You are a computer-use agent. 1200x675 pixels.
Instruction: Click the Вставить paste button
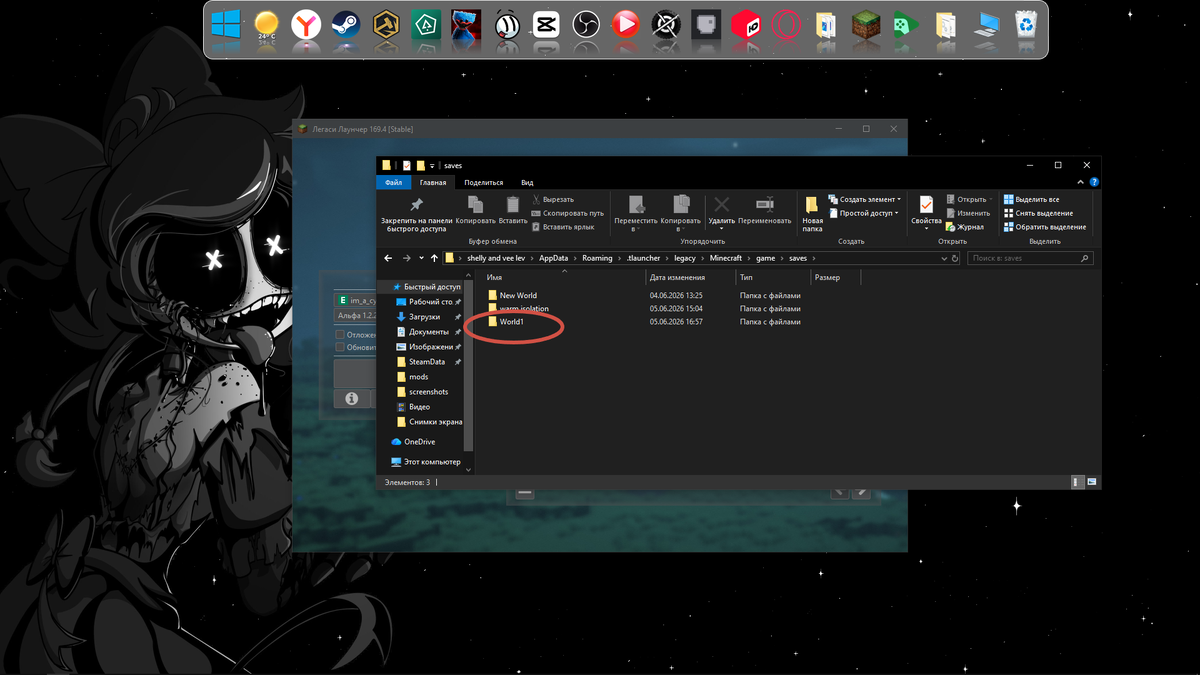pyautogui.click(x=513, y=210)
